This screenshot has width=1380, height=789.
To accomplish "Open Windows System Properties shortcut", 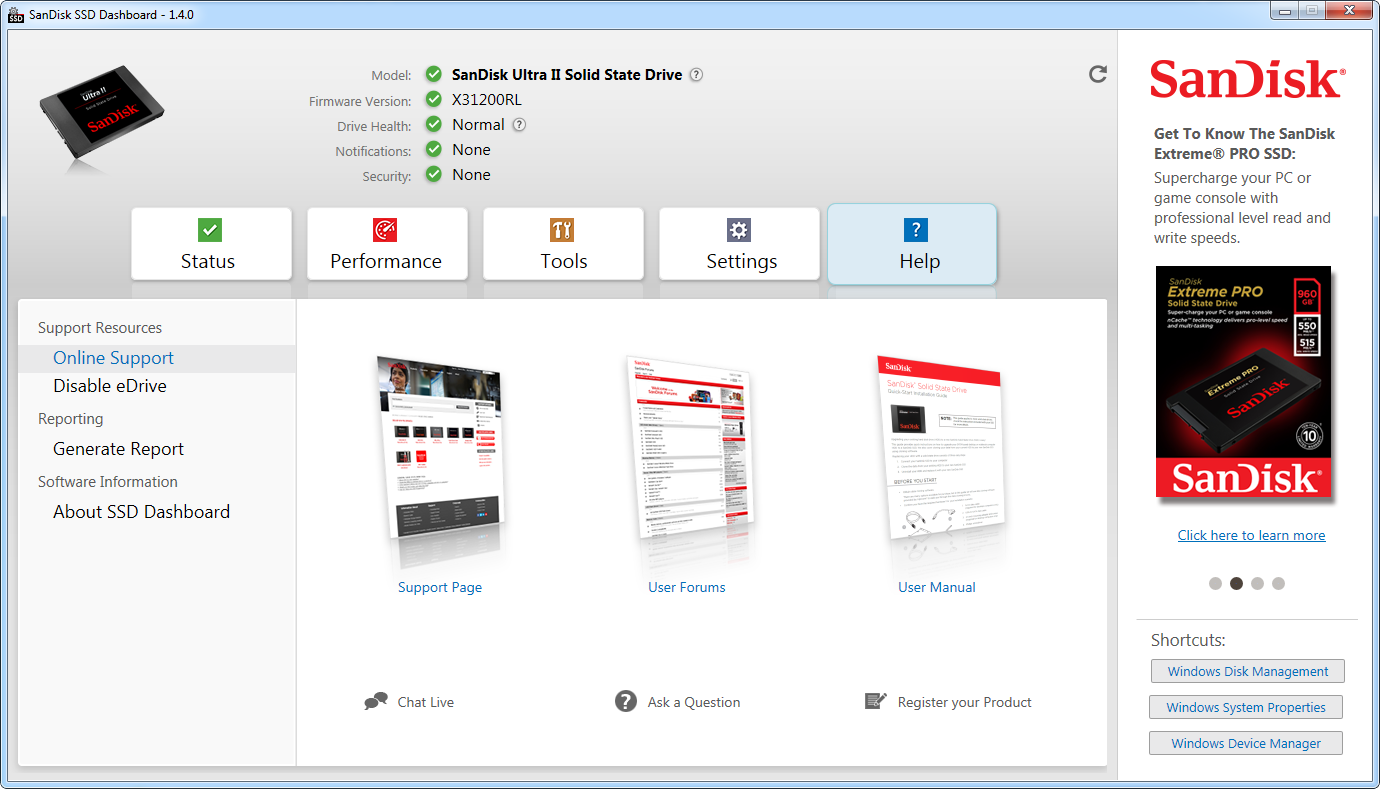I will [x=1246, y=707].
